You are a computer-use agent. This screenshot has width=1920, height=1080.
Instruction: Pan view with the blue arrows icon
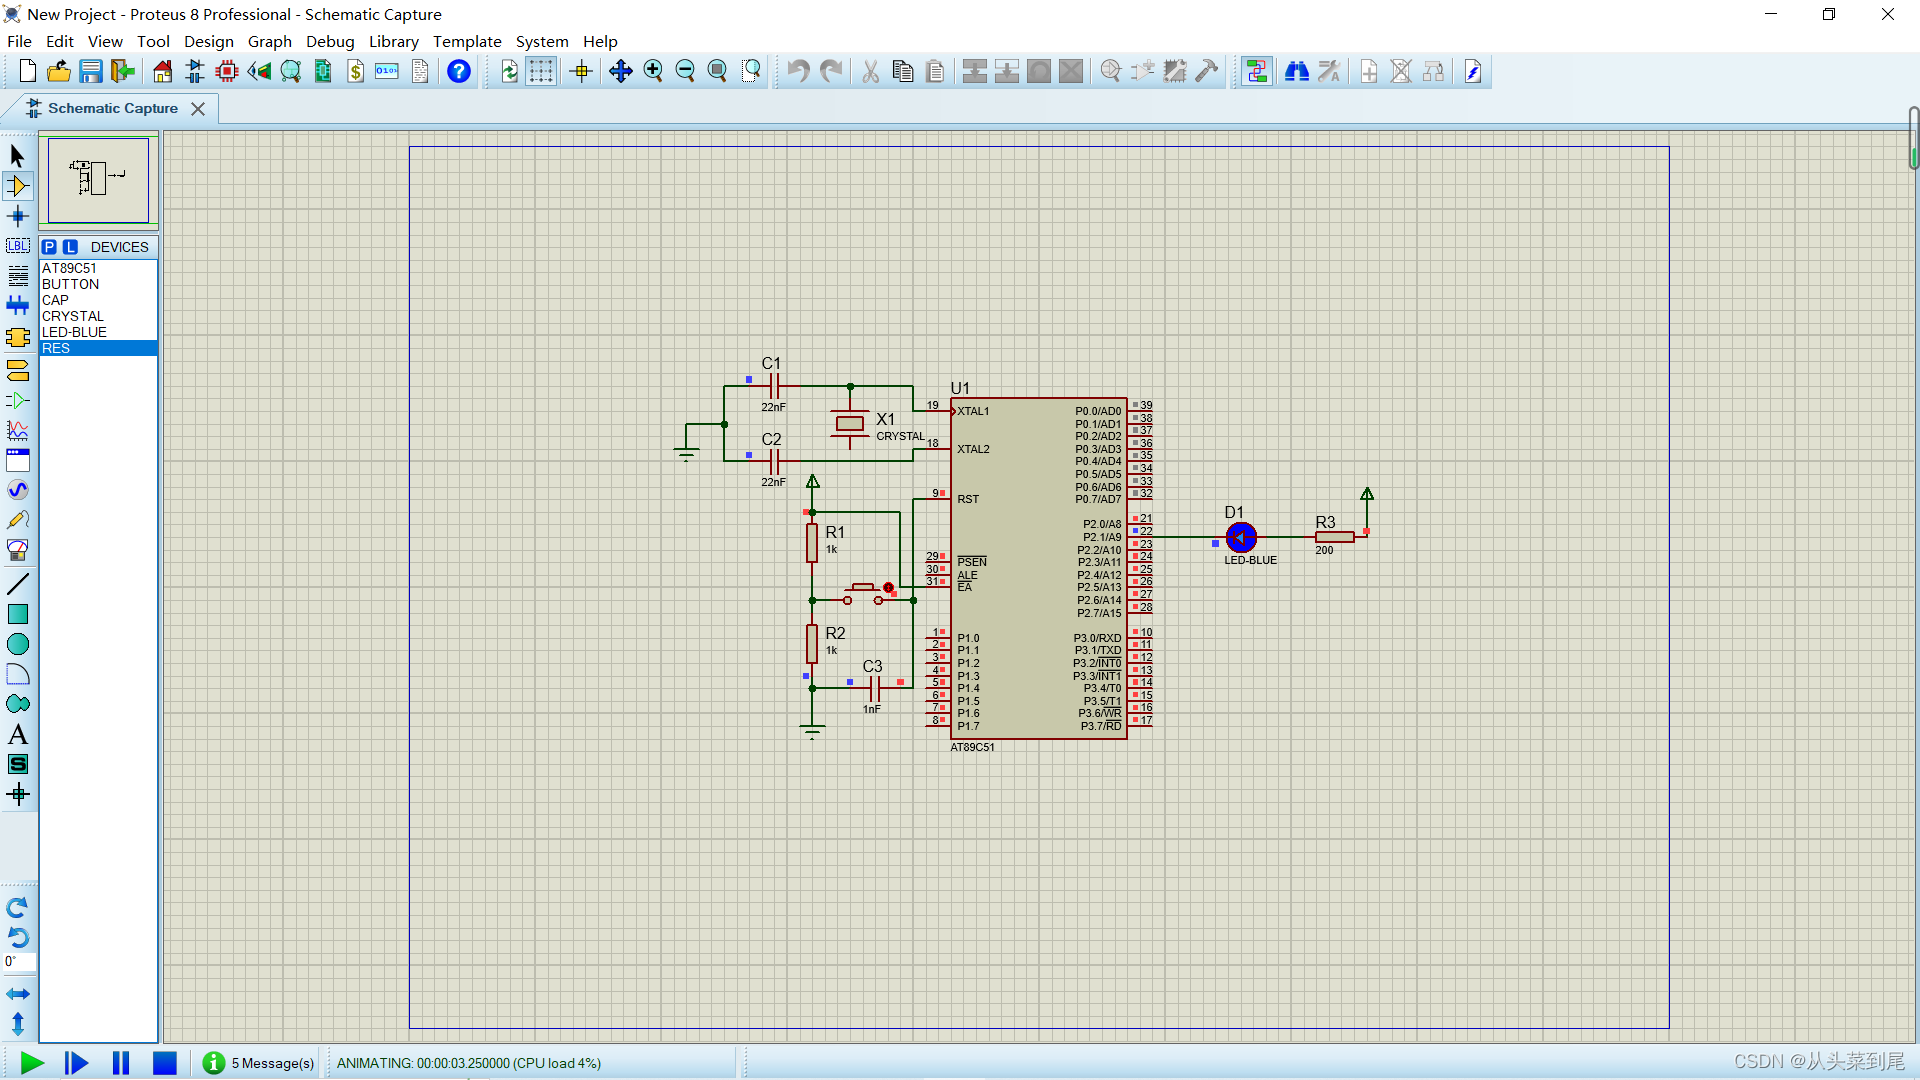pos(621,71)
